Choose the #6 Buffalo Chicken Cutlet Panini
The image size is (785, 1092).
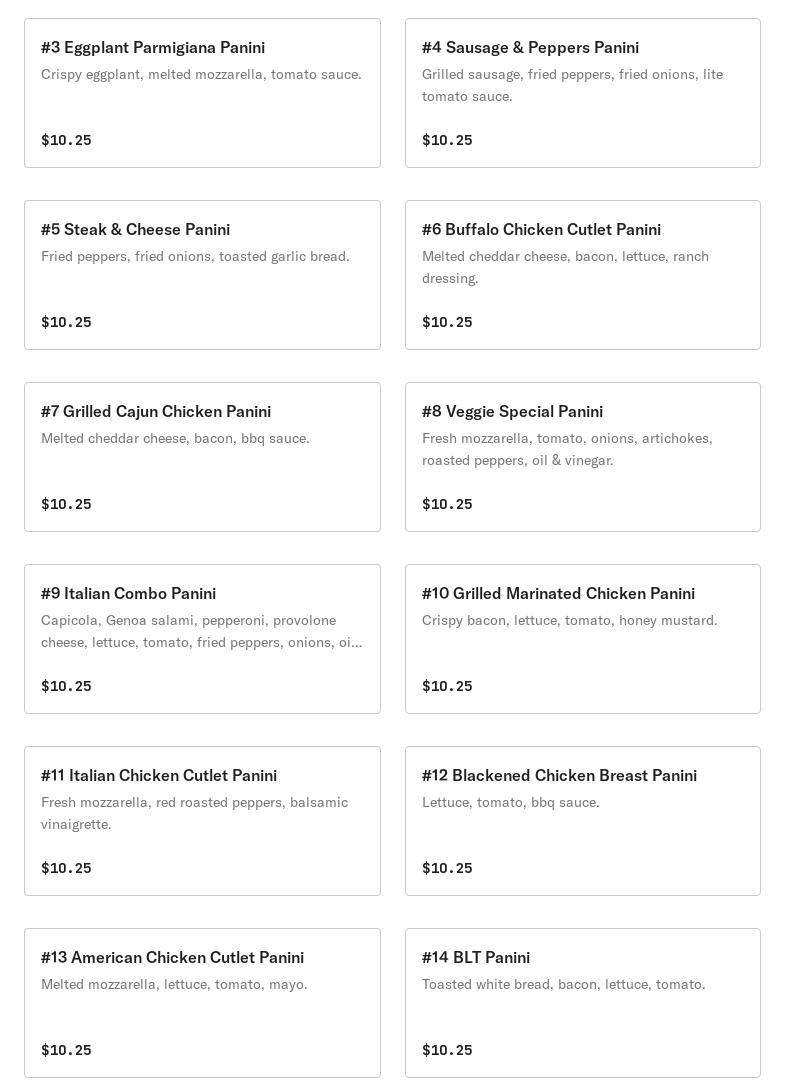click(x=541, y=230)
